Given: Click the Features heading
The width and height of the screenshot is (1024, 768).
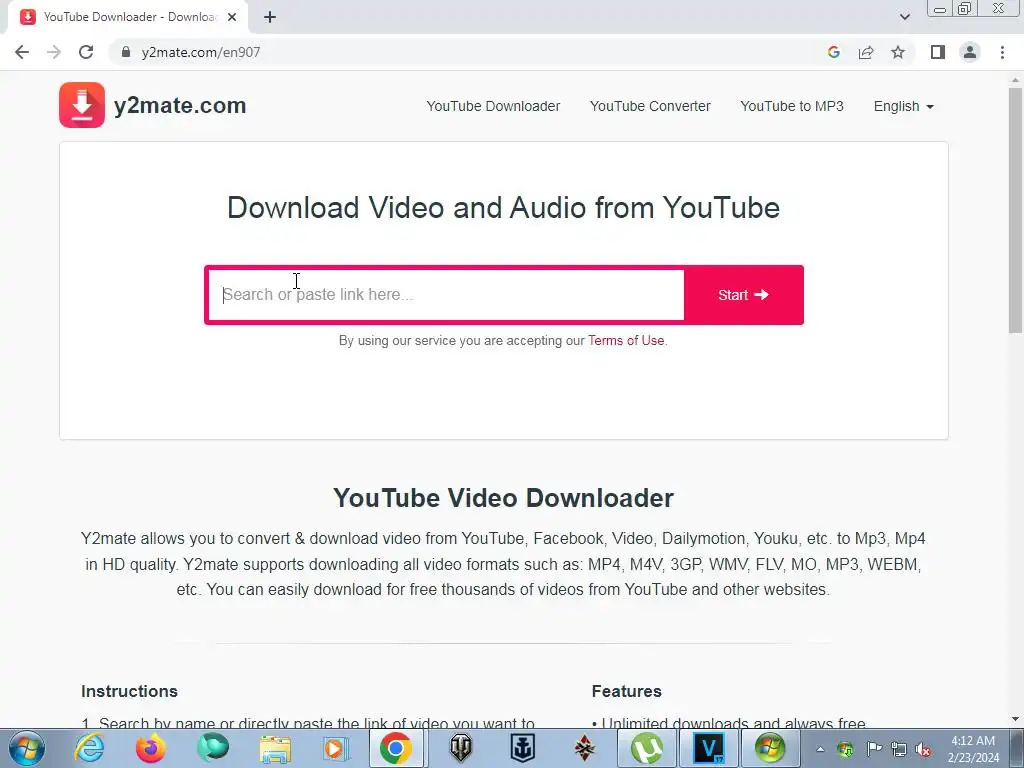Looking at the screenshot, I should point(626,691).
